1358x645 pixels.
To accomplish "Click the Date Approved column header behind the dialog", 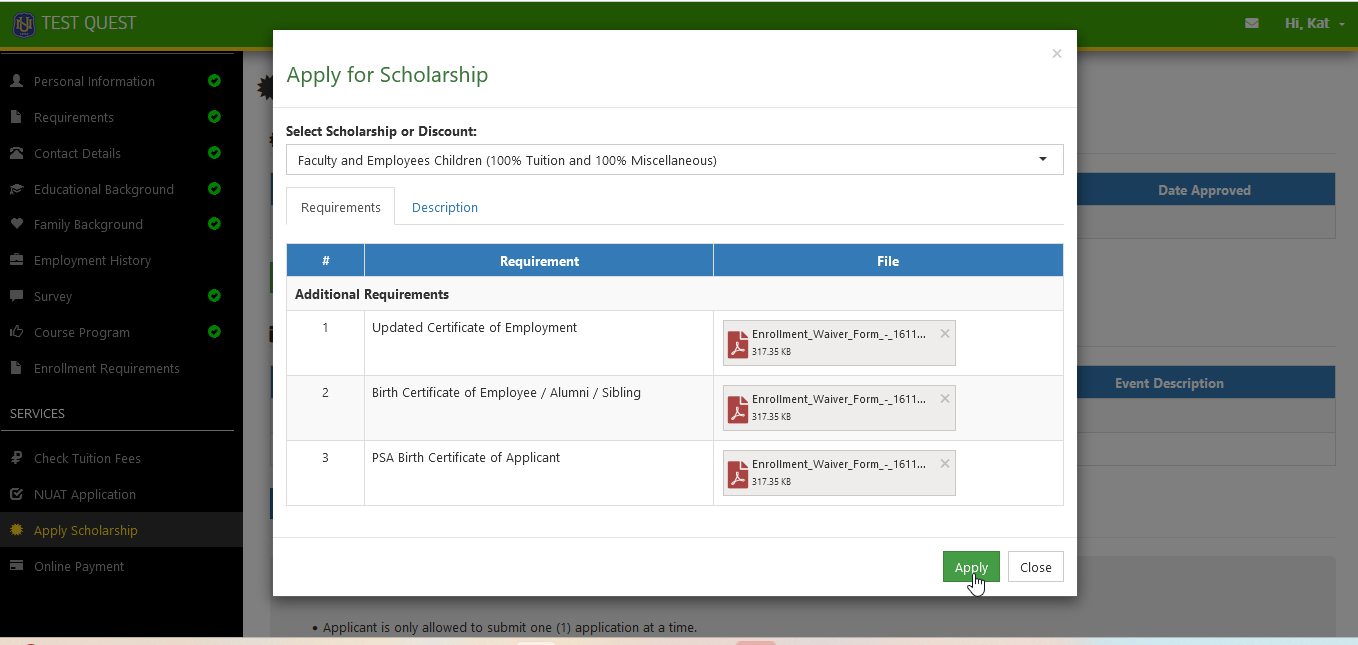I will click(x=1204, y=190).
